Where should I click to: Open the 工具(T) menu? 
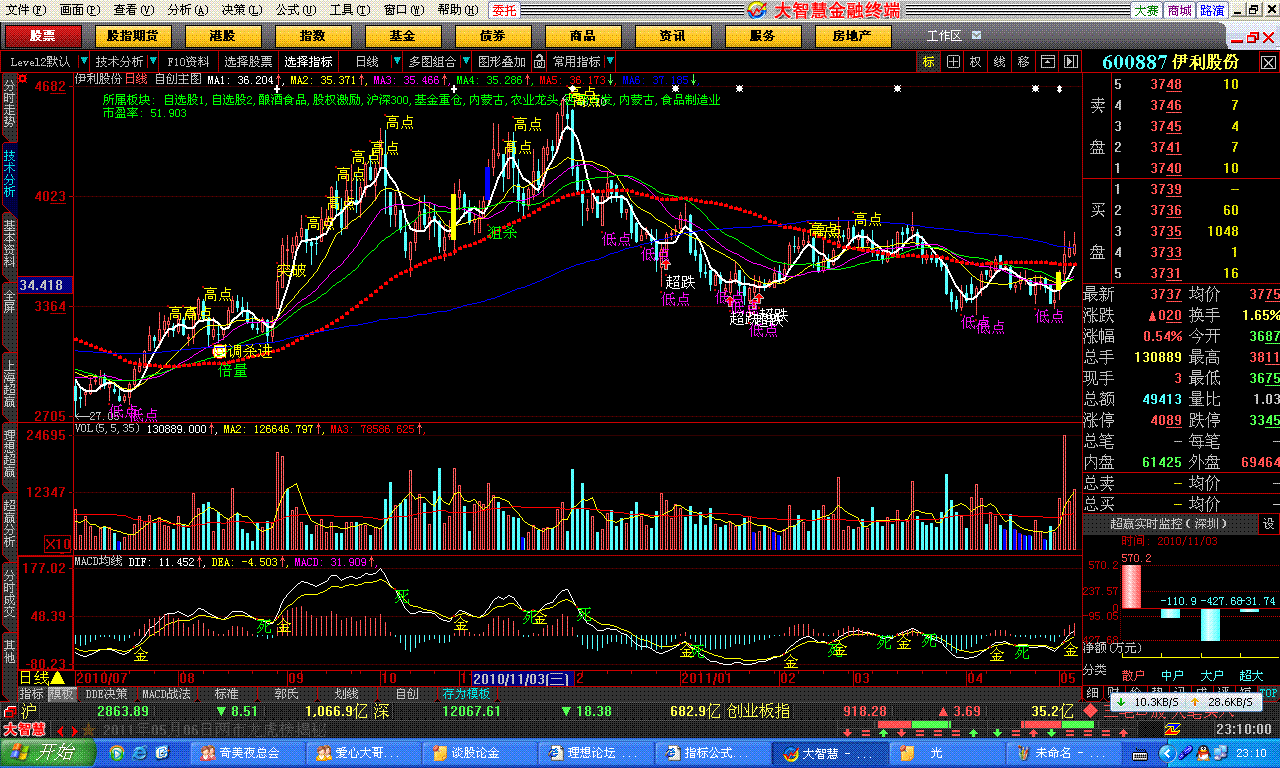point(349,10)
